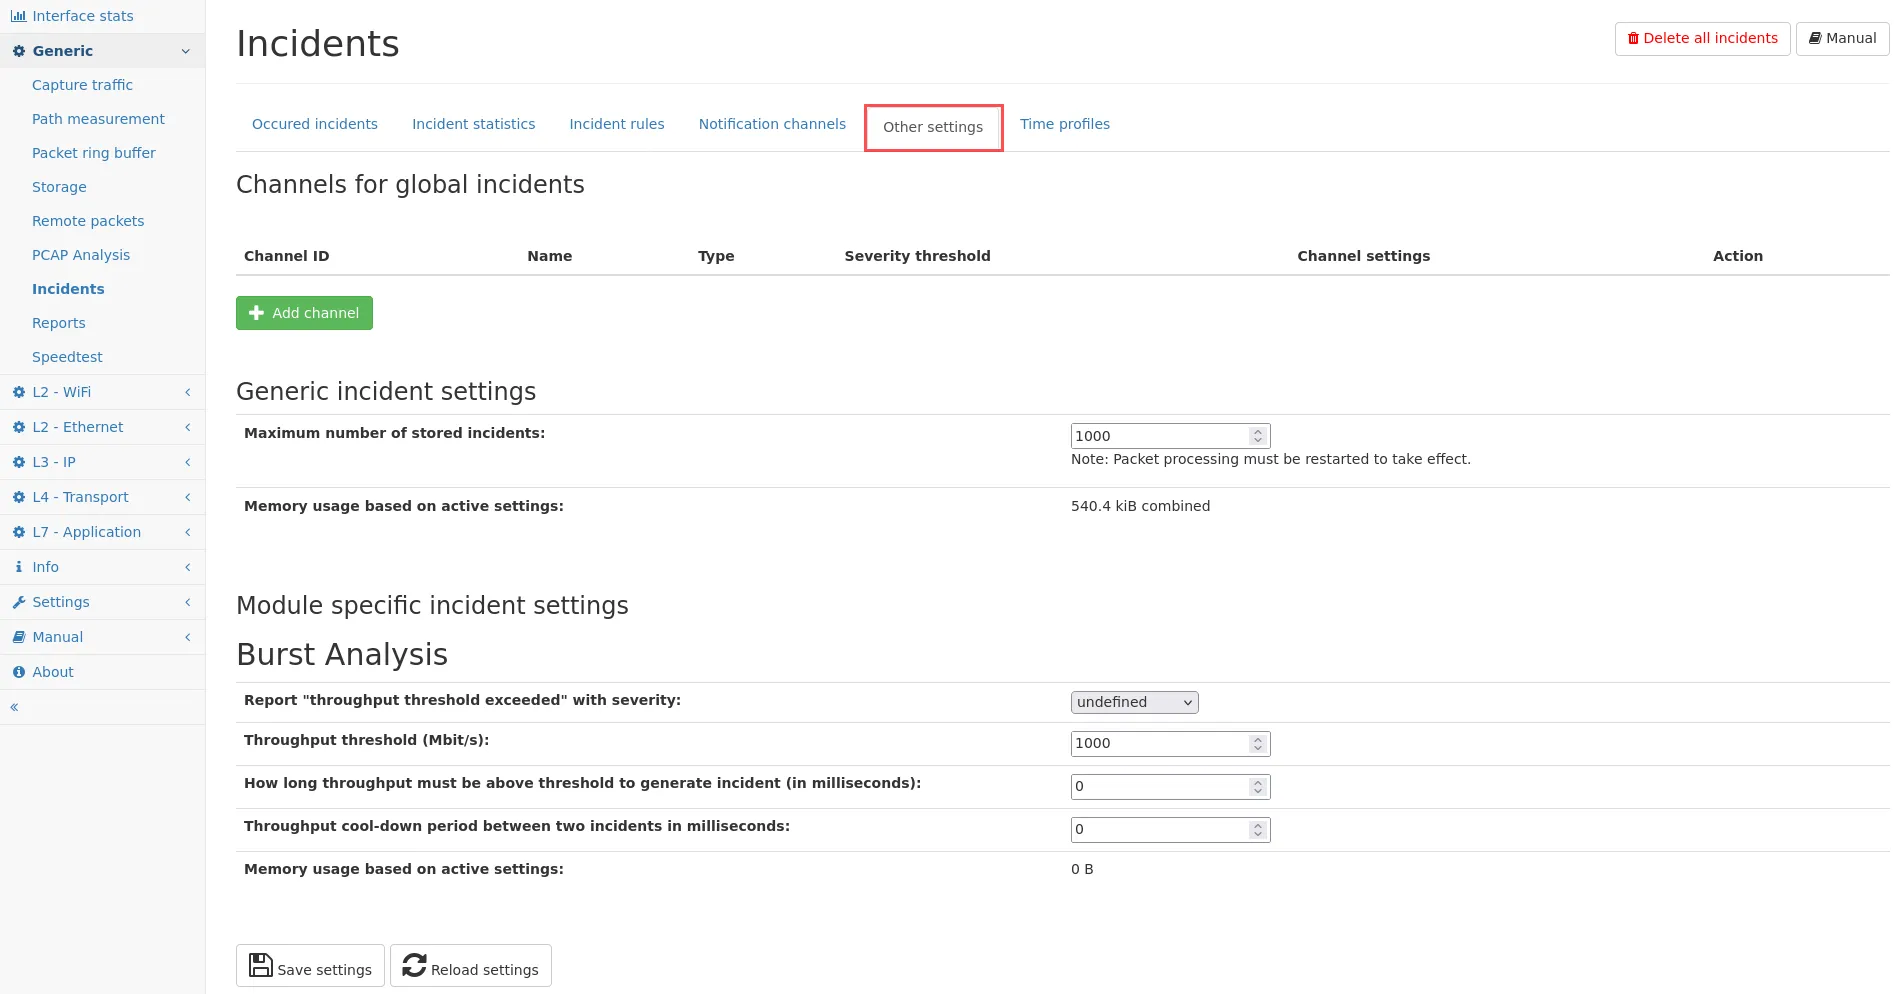
Task: Switch to the Incident rules tab
Action: pos(616,124)
